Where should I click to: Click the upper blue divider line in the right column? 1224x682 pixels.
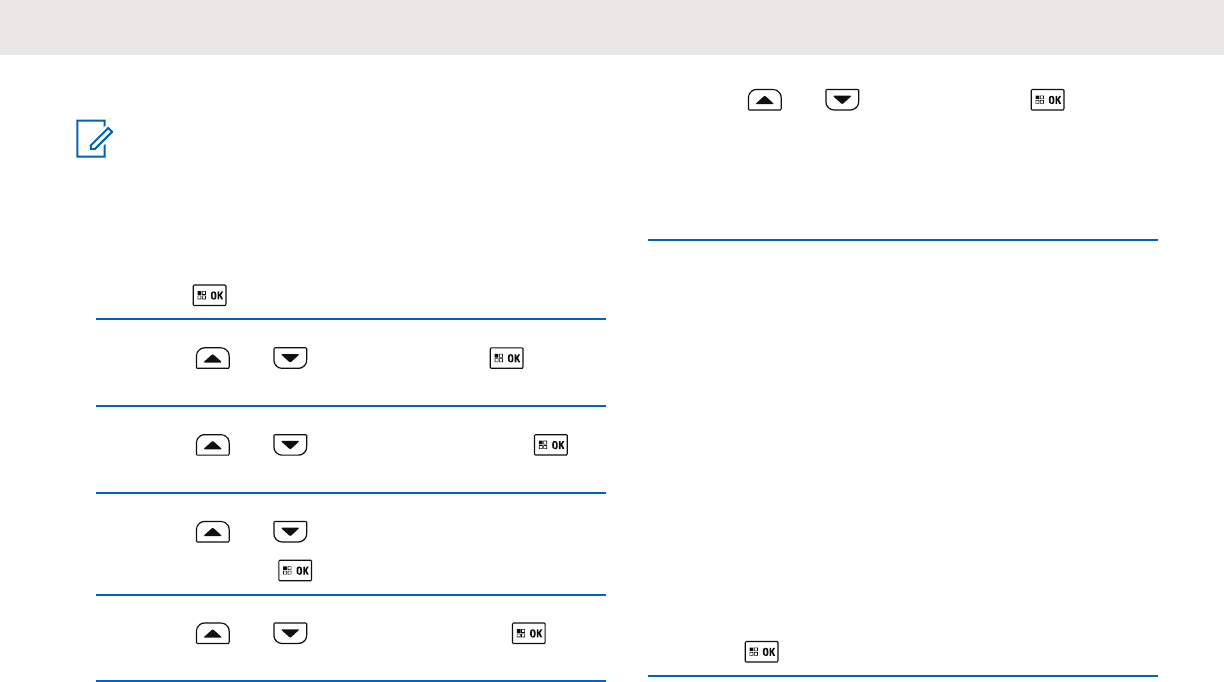tap(903, 240)
